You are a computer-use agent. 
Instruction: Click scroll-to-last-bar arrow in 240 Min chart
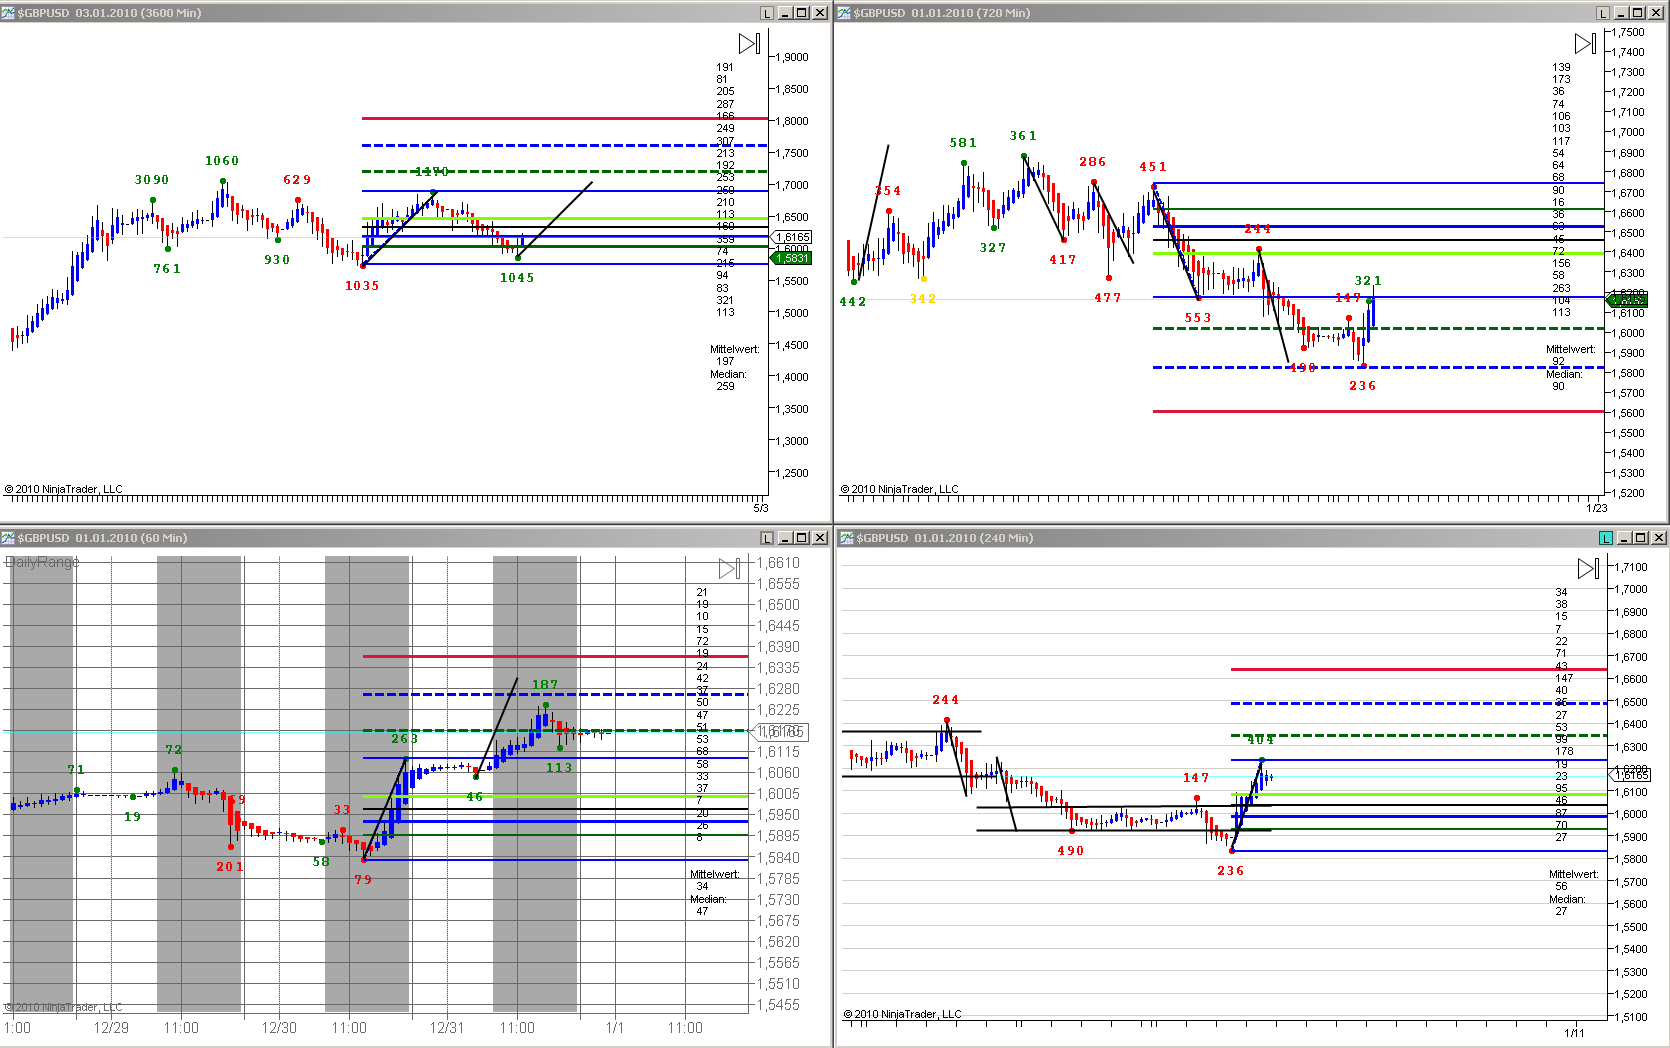(1588, 568)
